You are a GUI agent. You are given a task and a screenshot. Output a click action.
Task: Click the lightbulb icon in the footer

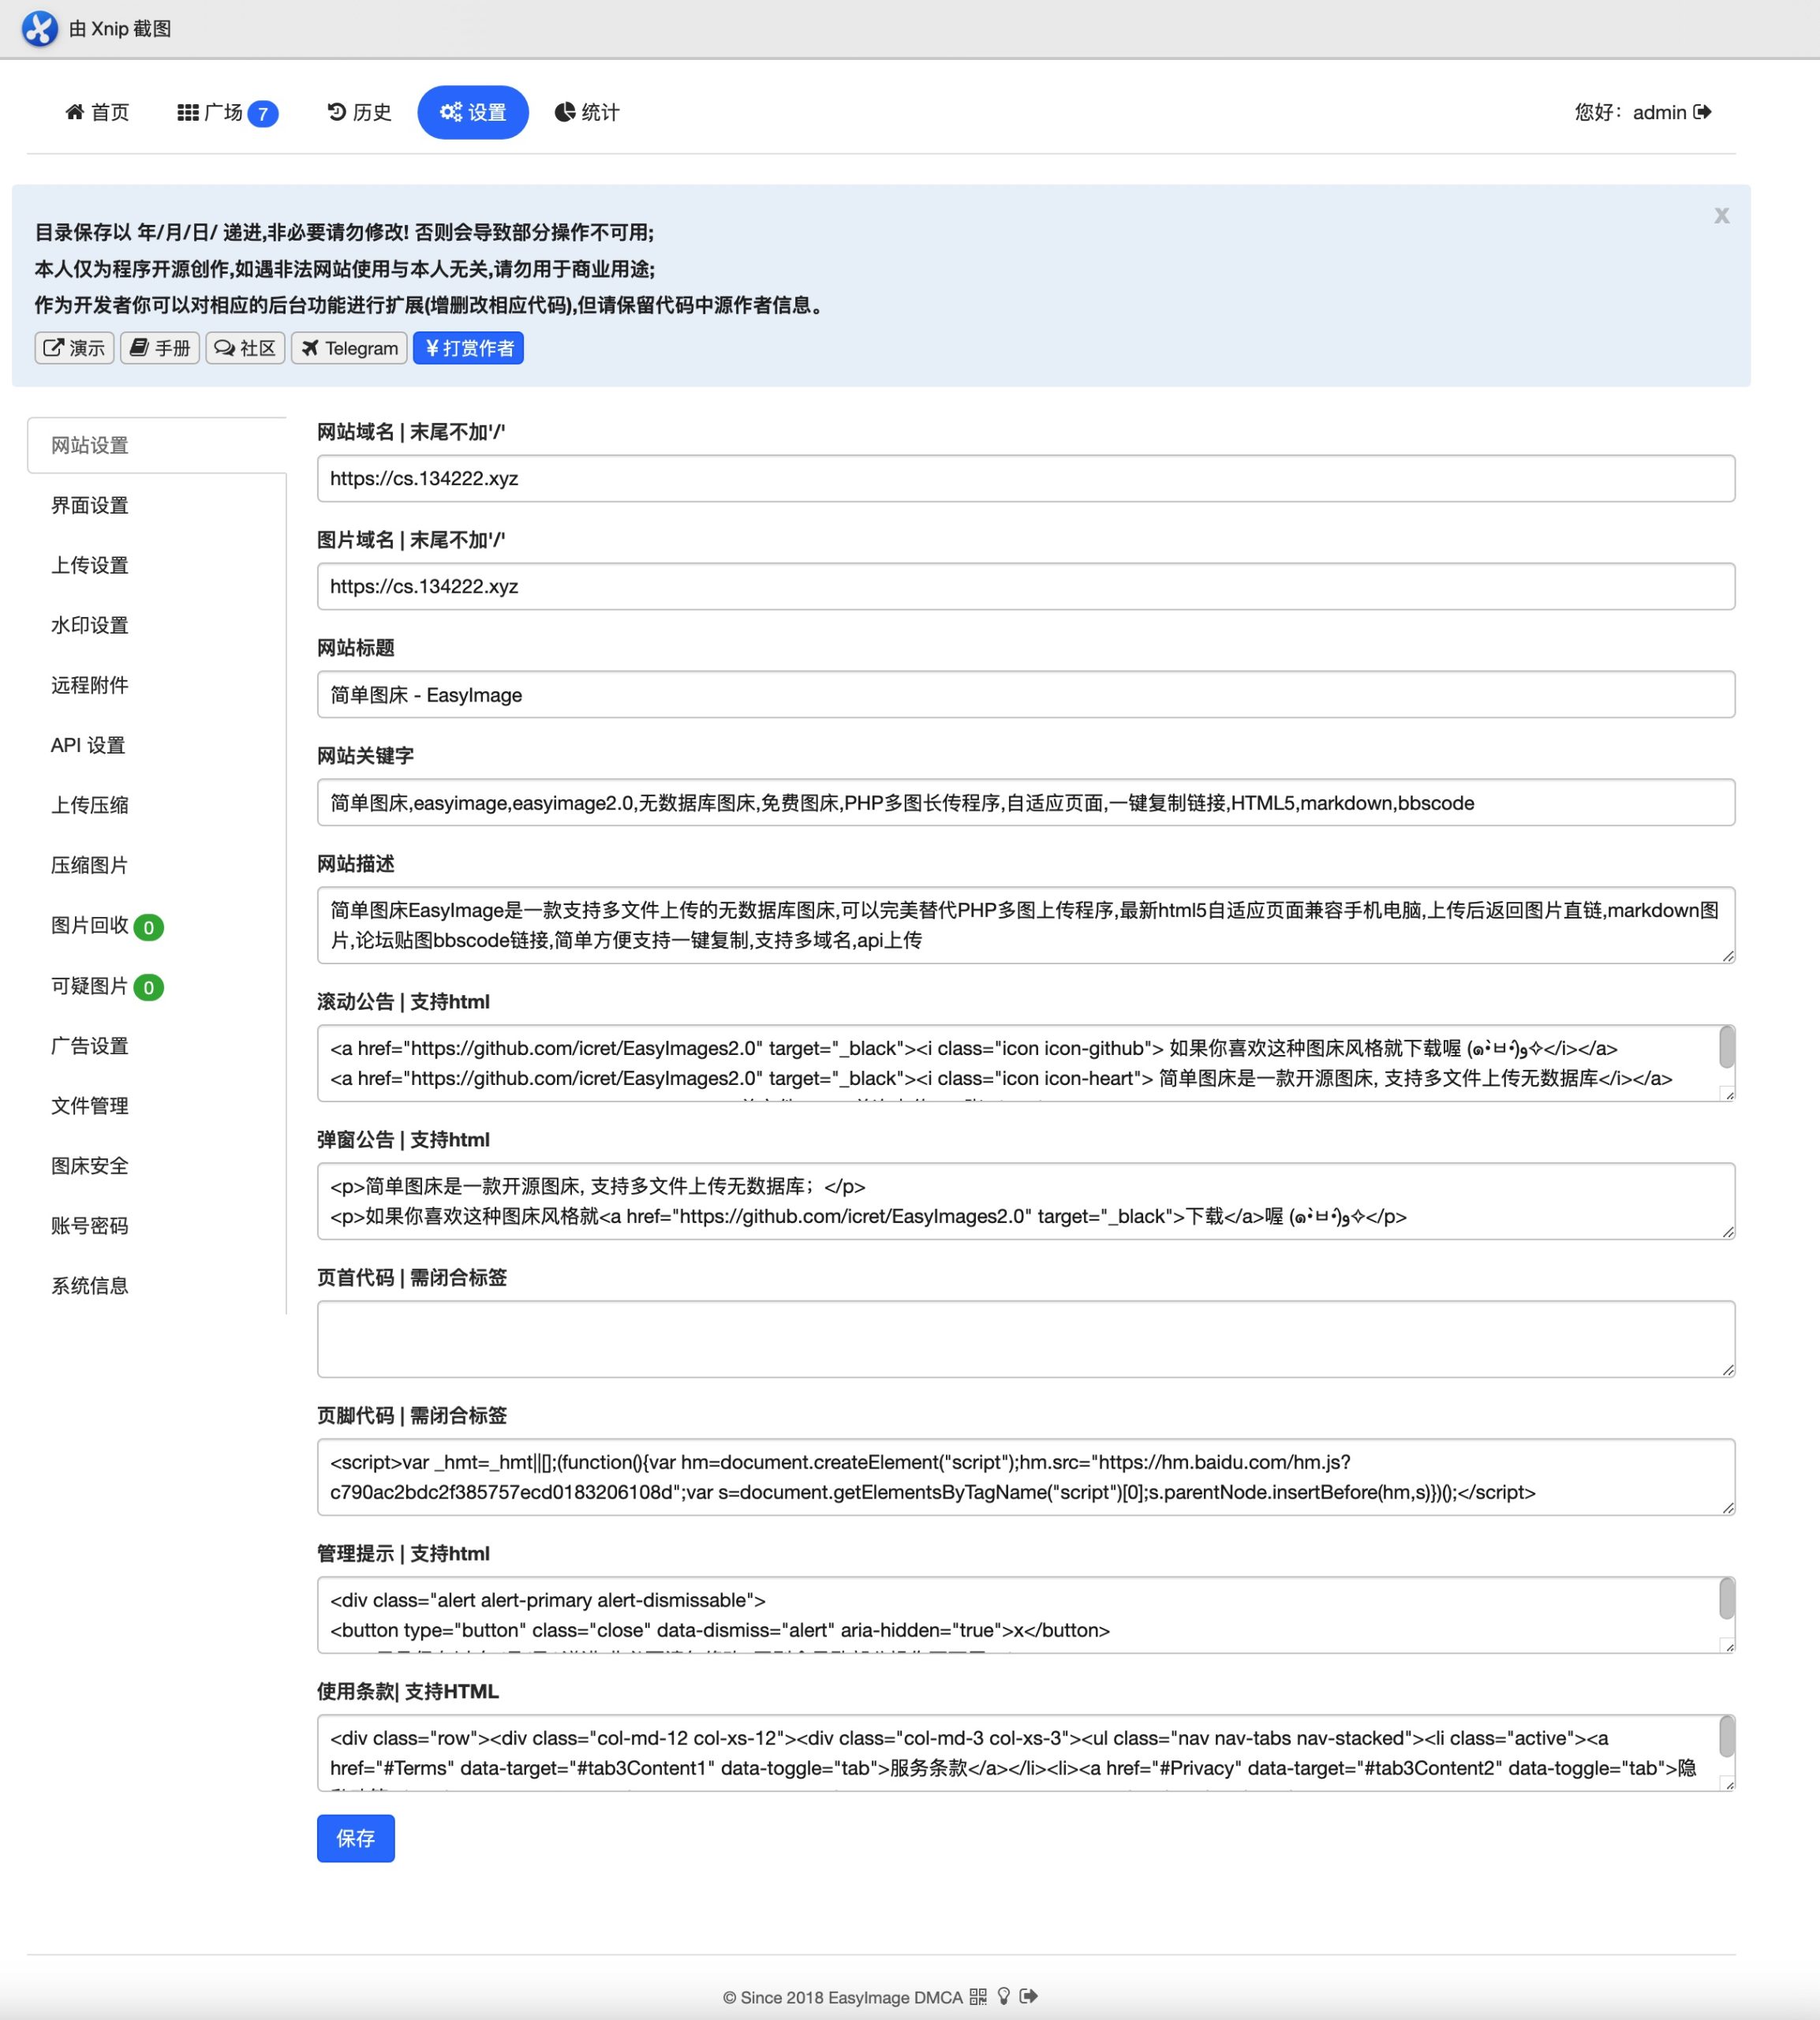(x=1004, y=1996)
